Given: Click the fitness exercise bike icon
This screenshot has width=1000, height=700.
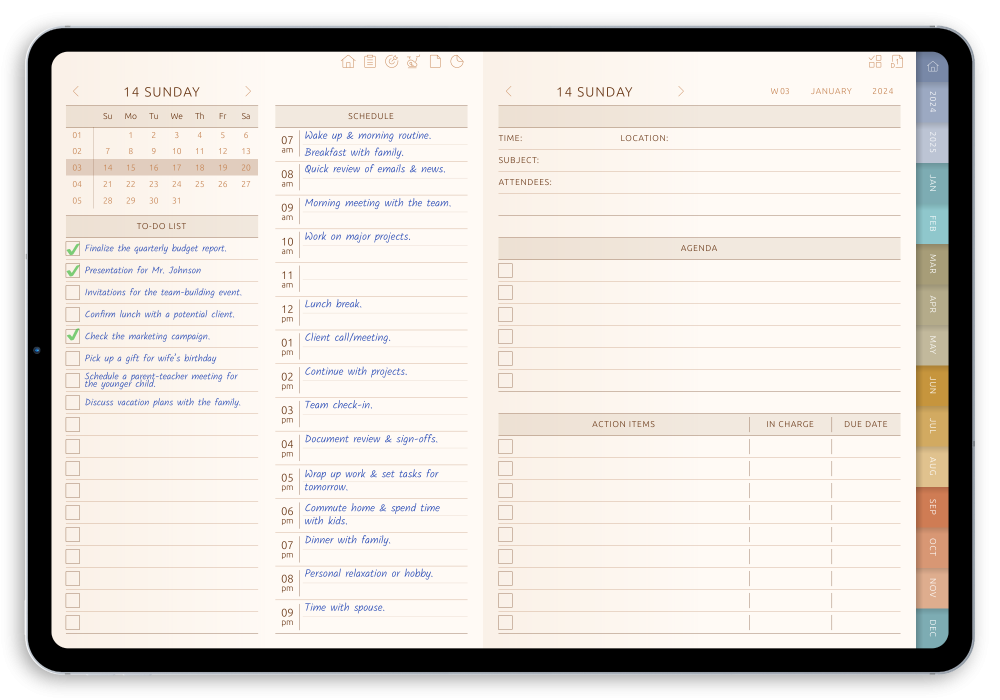Looking at the screenshot, I should click(413, 61).
